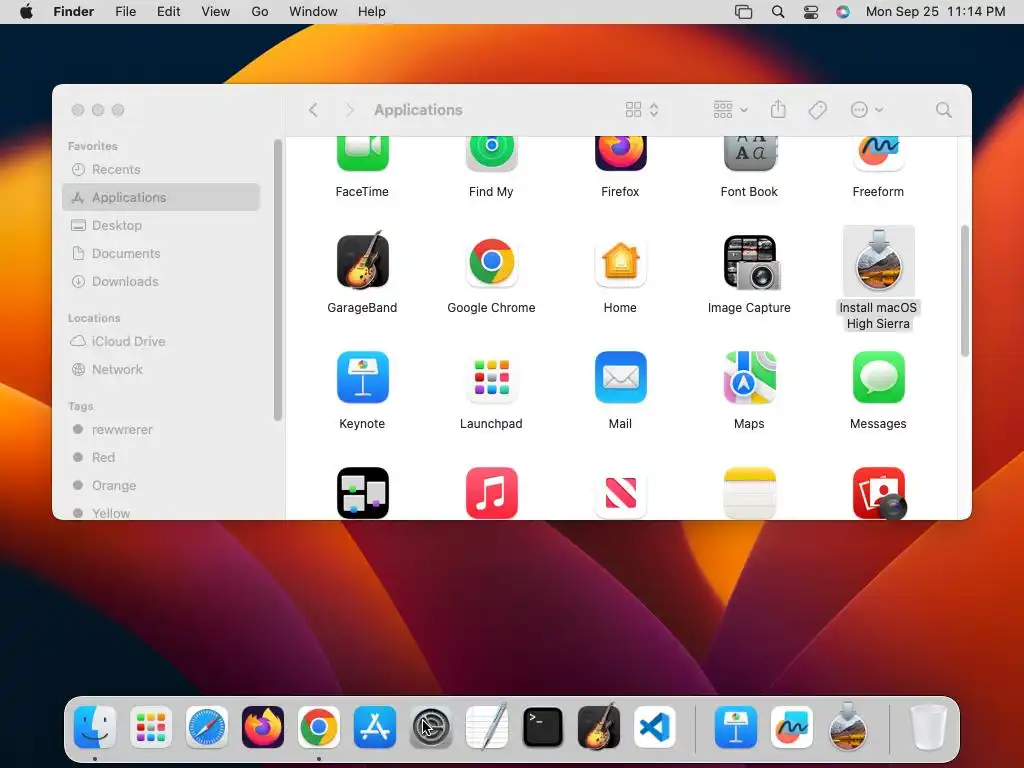
Task: Select the Photo Booth app icon
Action: coord(879,493)
